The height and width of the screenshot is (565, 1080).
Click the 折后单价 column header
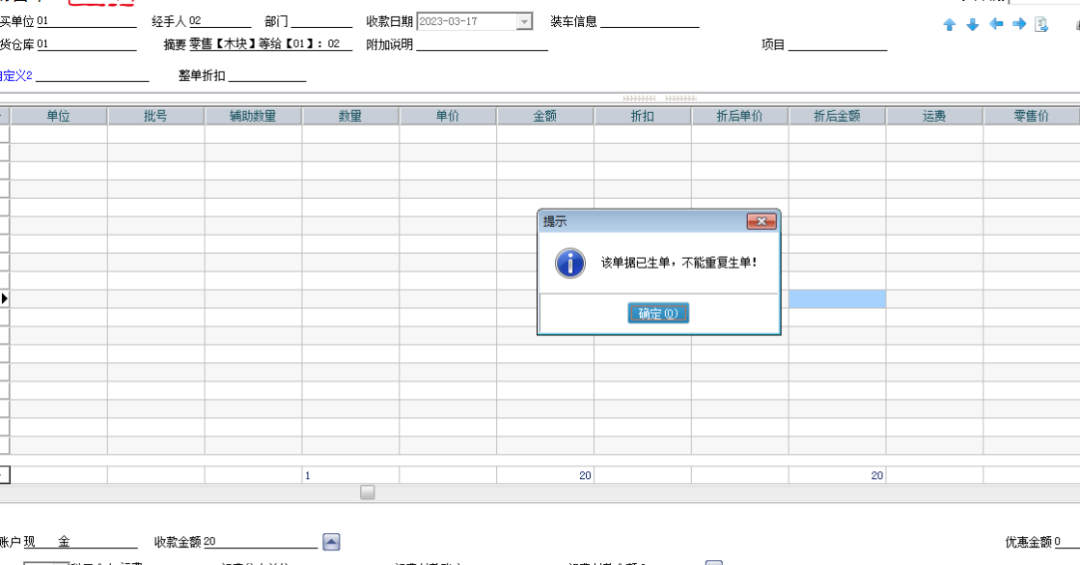[x=740, y=116]
